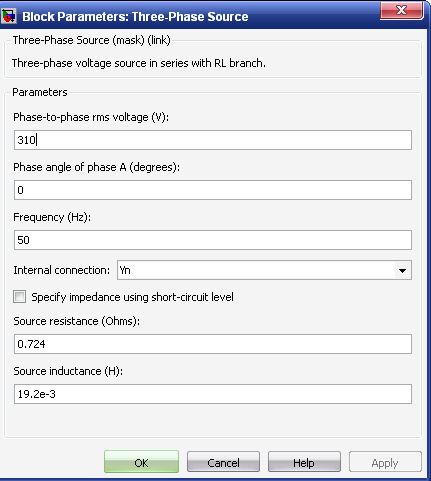This screenshot has height=481, width=431.
Task: Enable Specify impedance using short-circuit level checkbox
Action: coord(19,296)
